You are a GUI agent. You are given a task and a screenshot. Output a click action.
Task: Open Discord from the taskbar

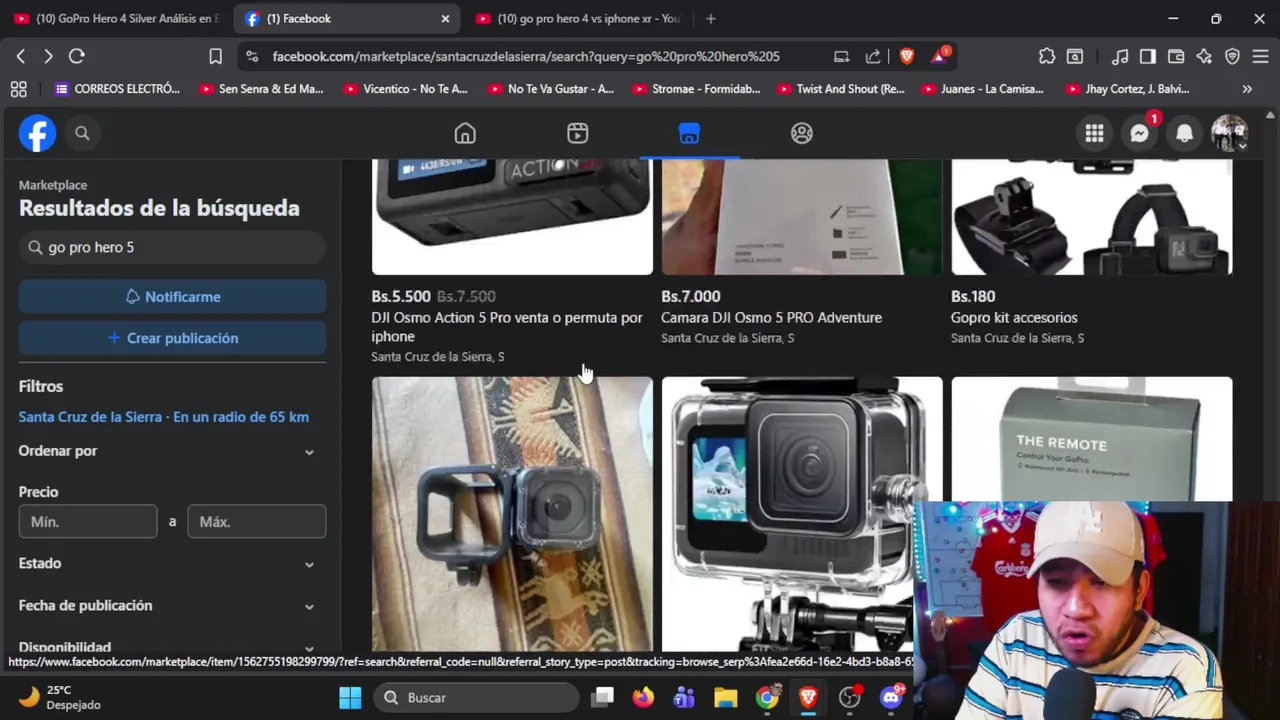(891, 698)
